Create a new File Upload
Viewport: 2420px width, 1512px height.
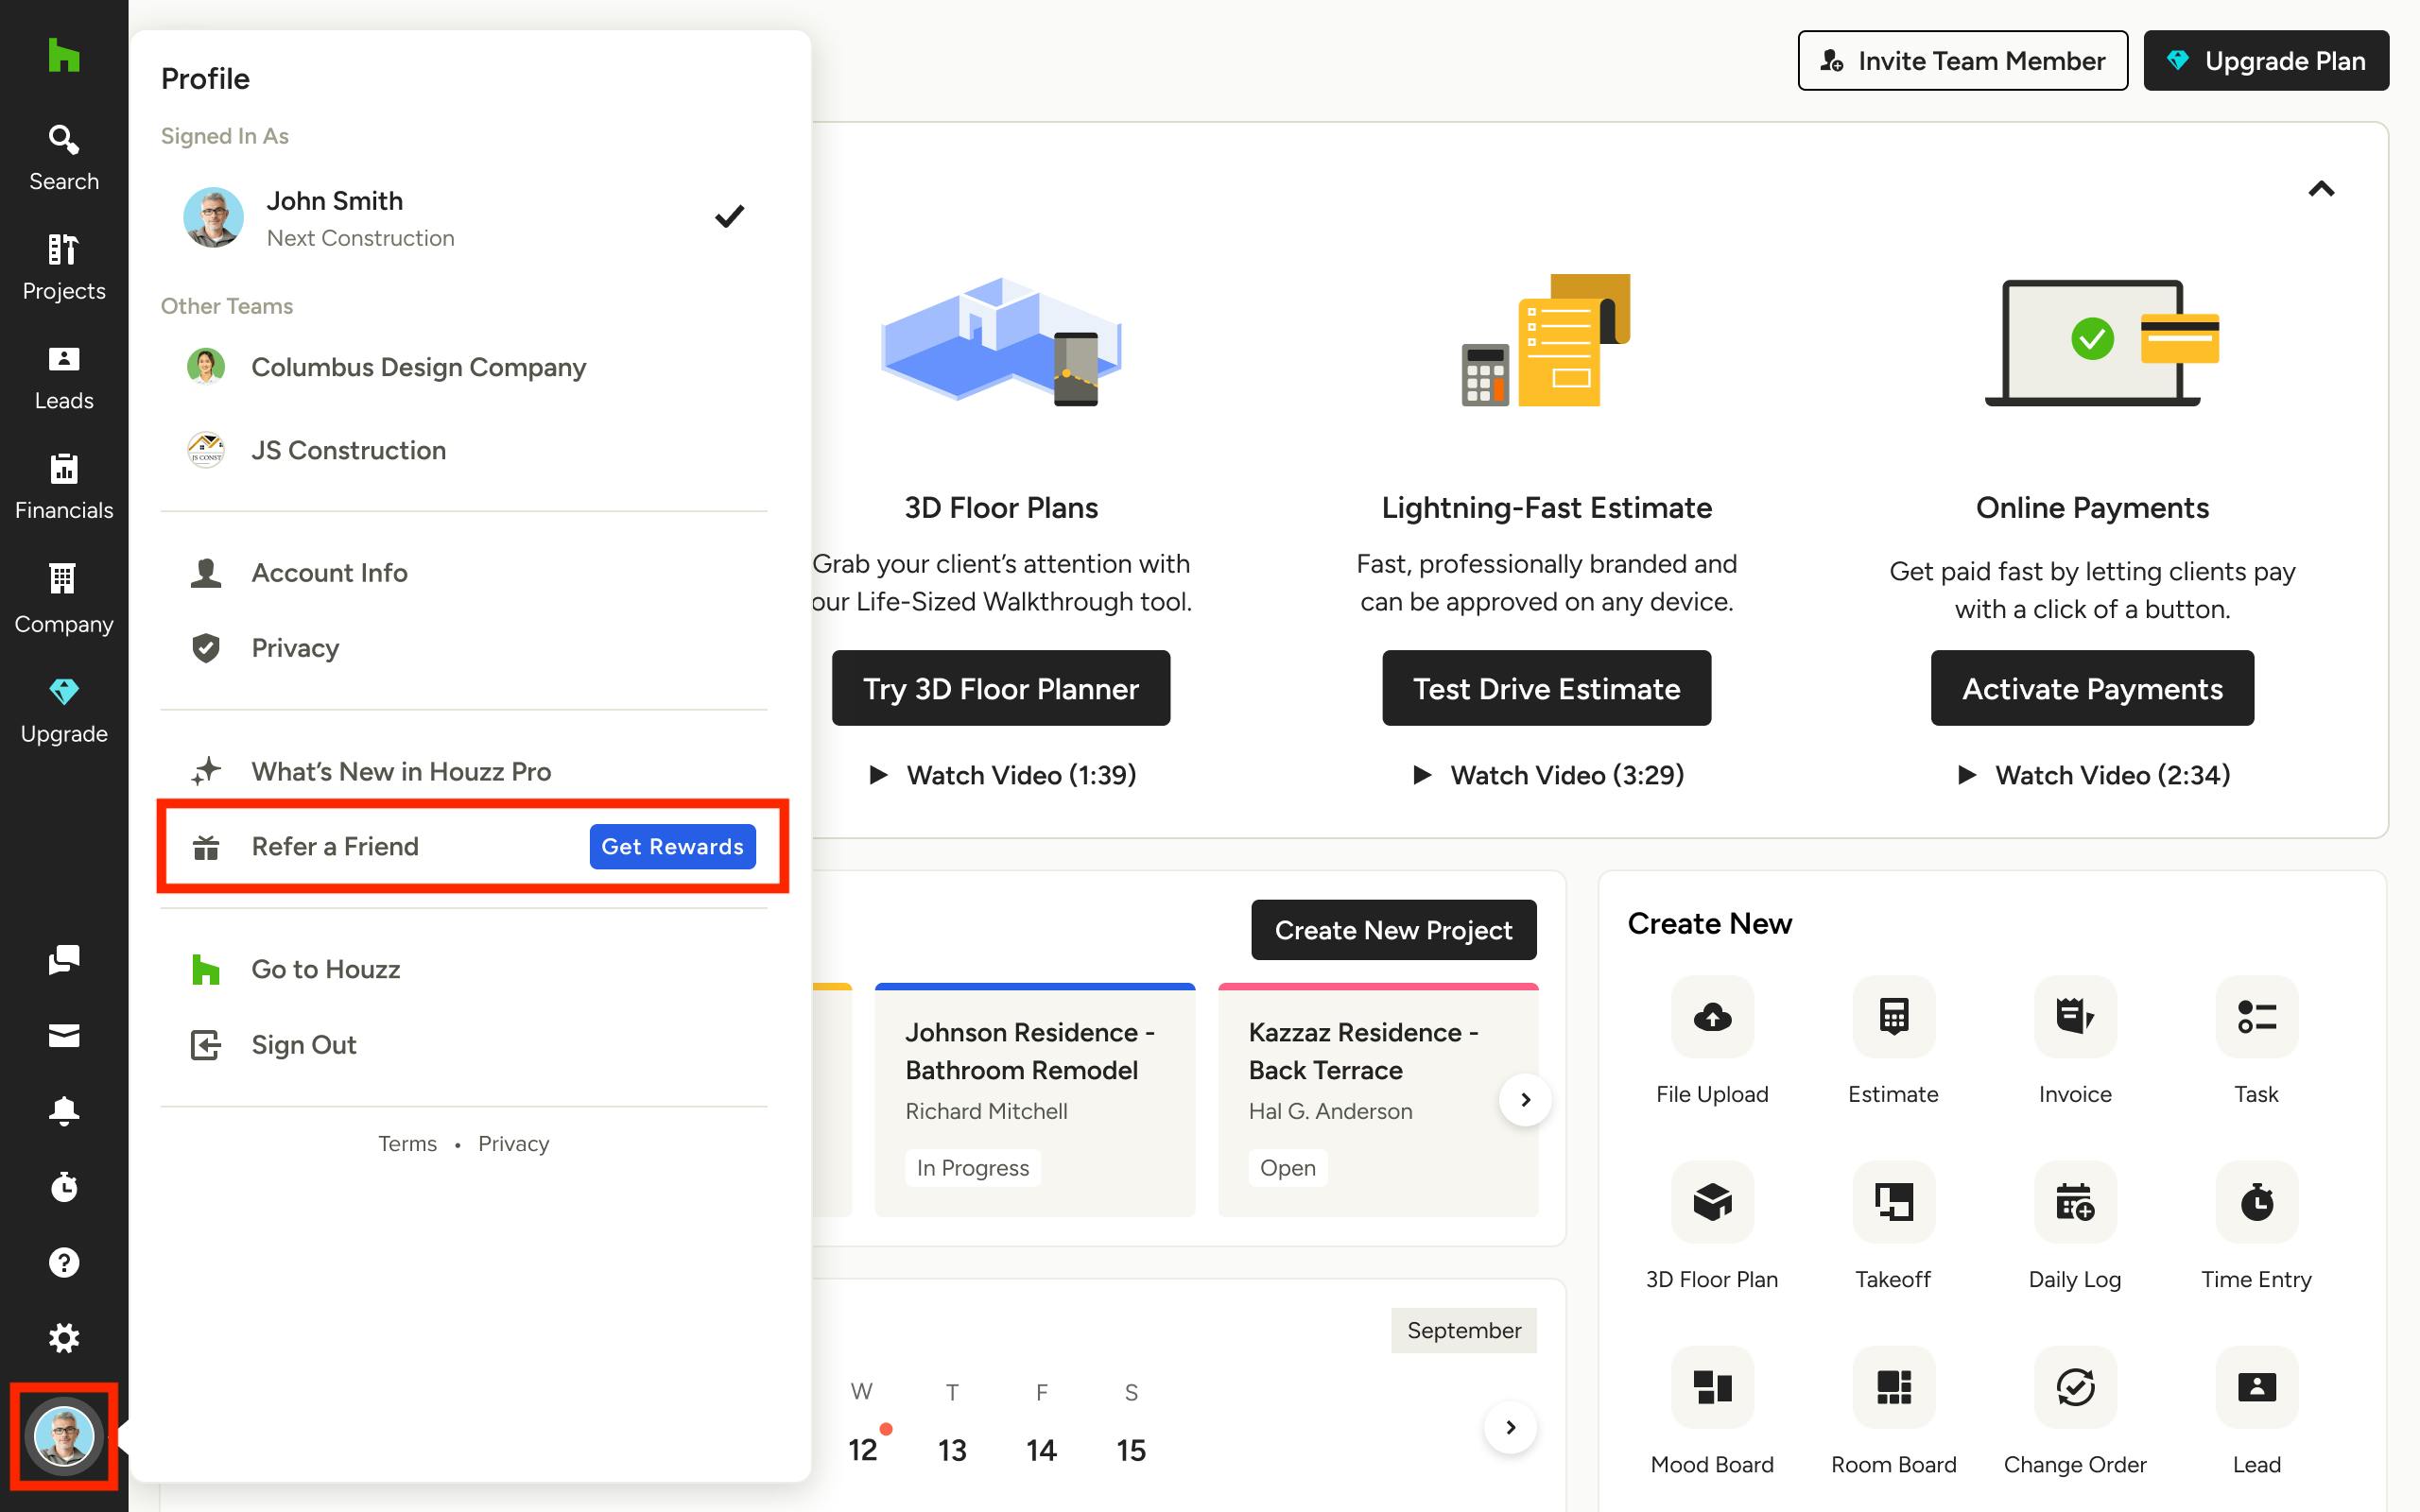[x=1712, y=1041]
